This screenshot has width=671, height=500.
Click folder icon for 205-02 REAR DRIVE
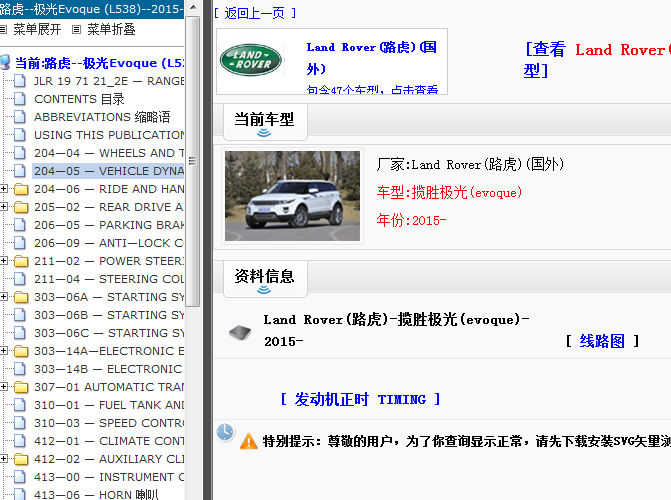click(x=21, y=207)
